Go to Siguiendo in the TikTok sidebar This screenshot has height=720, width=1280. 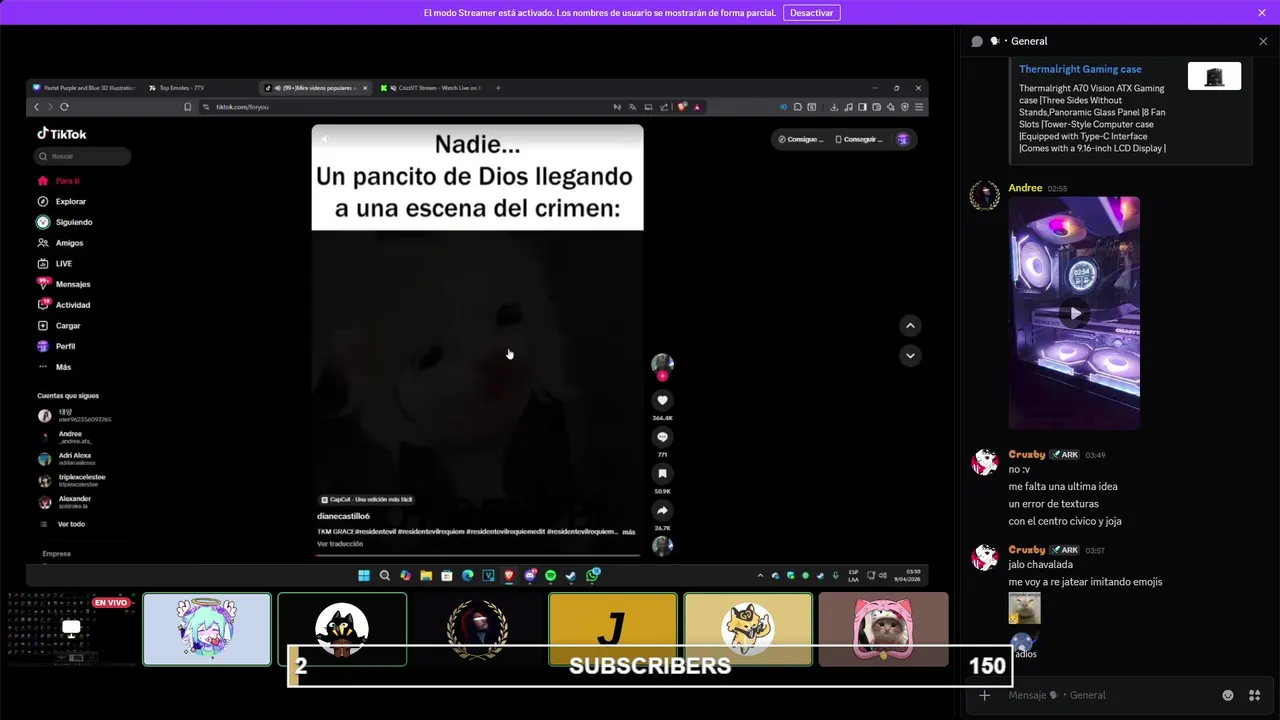pos(65,222)
